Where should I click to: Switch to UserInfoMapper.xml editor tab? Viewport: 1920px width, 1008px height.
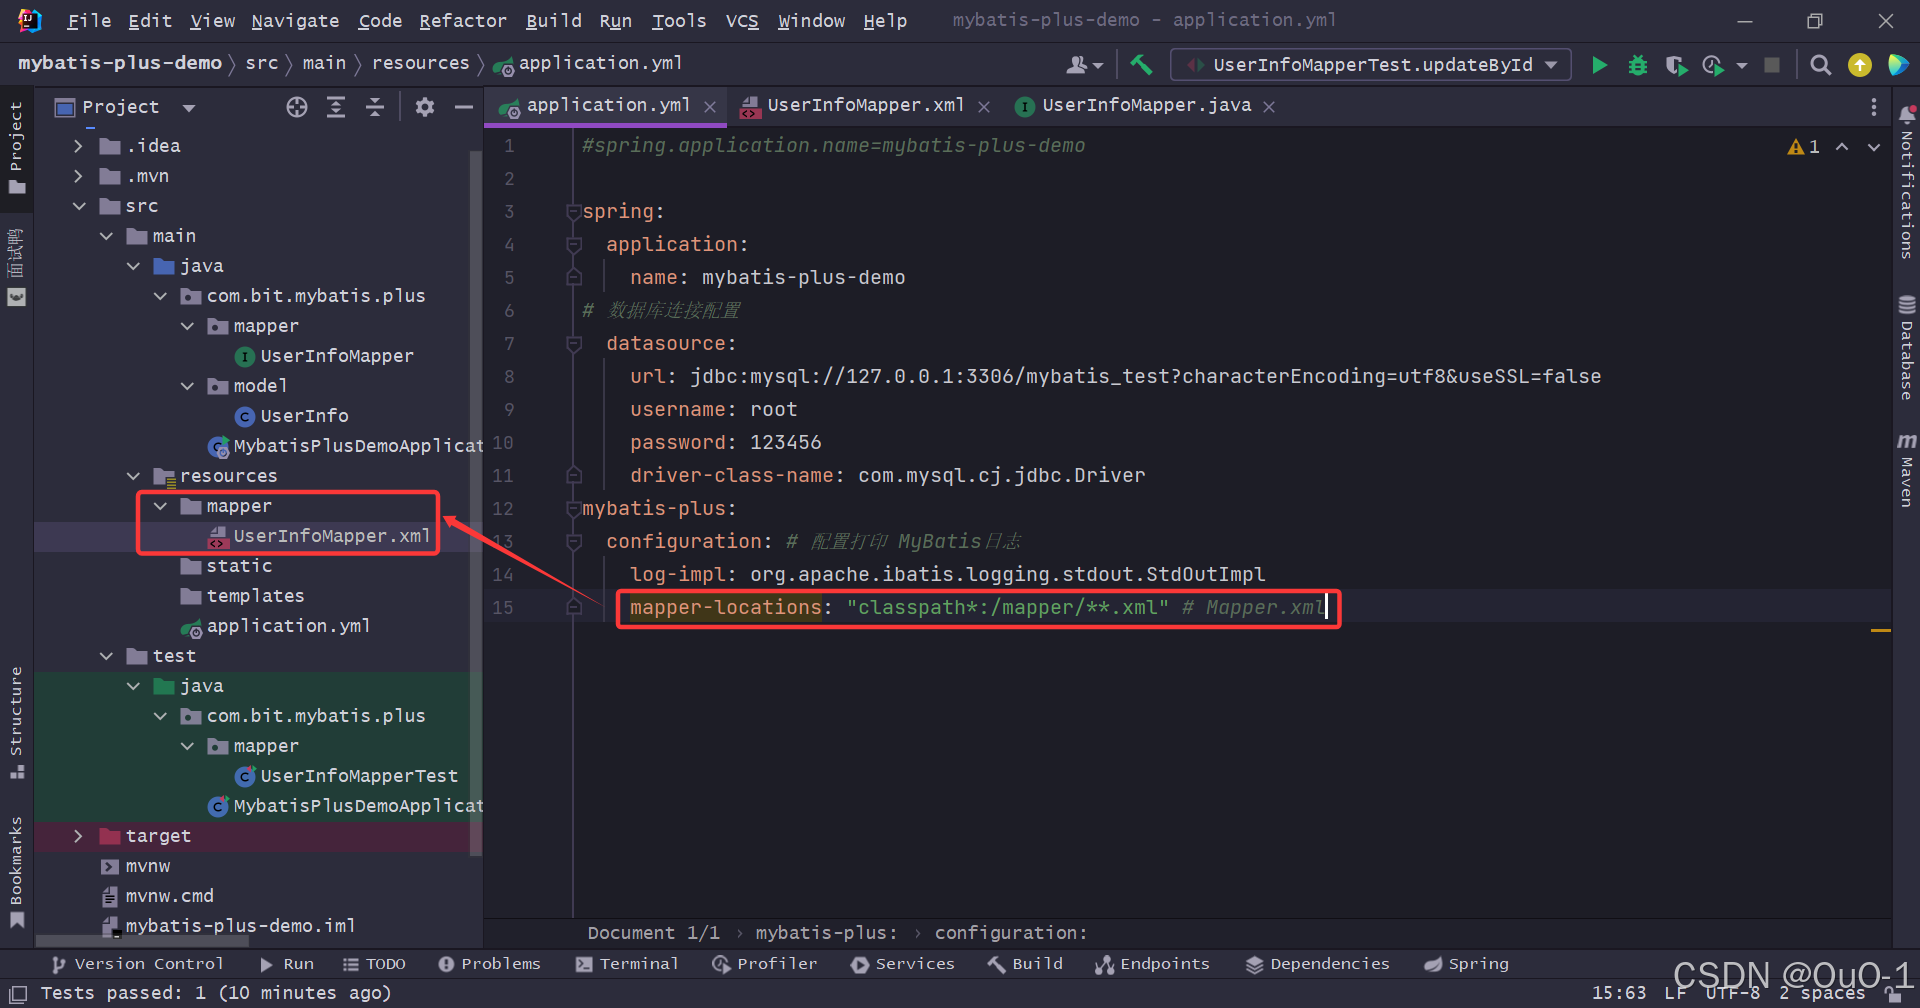[x=865, y=106]
